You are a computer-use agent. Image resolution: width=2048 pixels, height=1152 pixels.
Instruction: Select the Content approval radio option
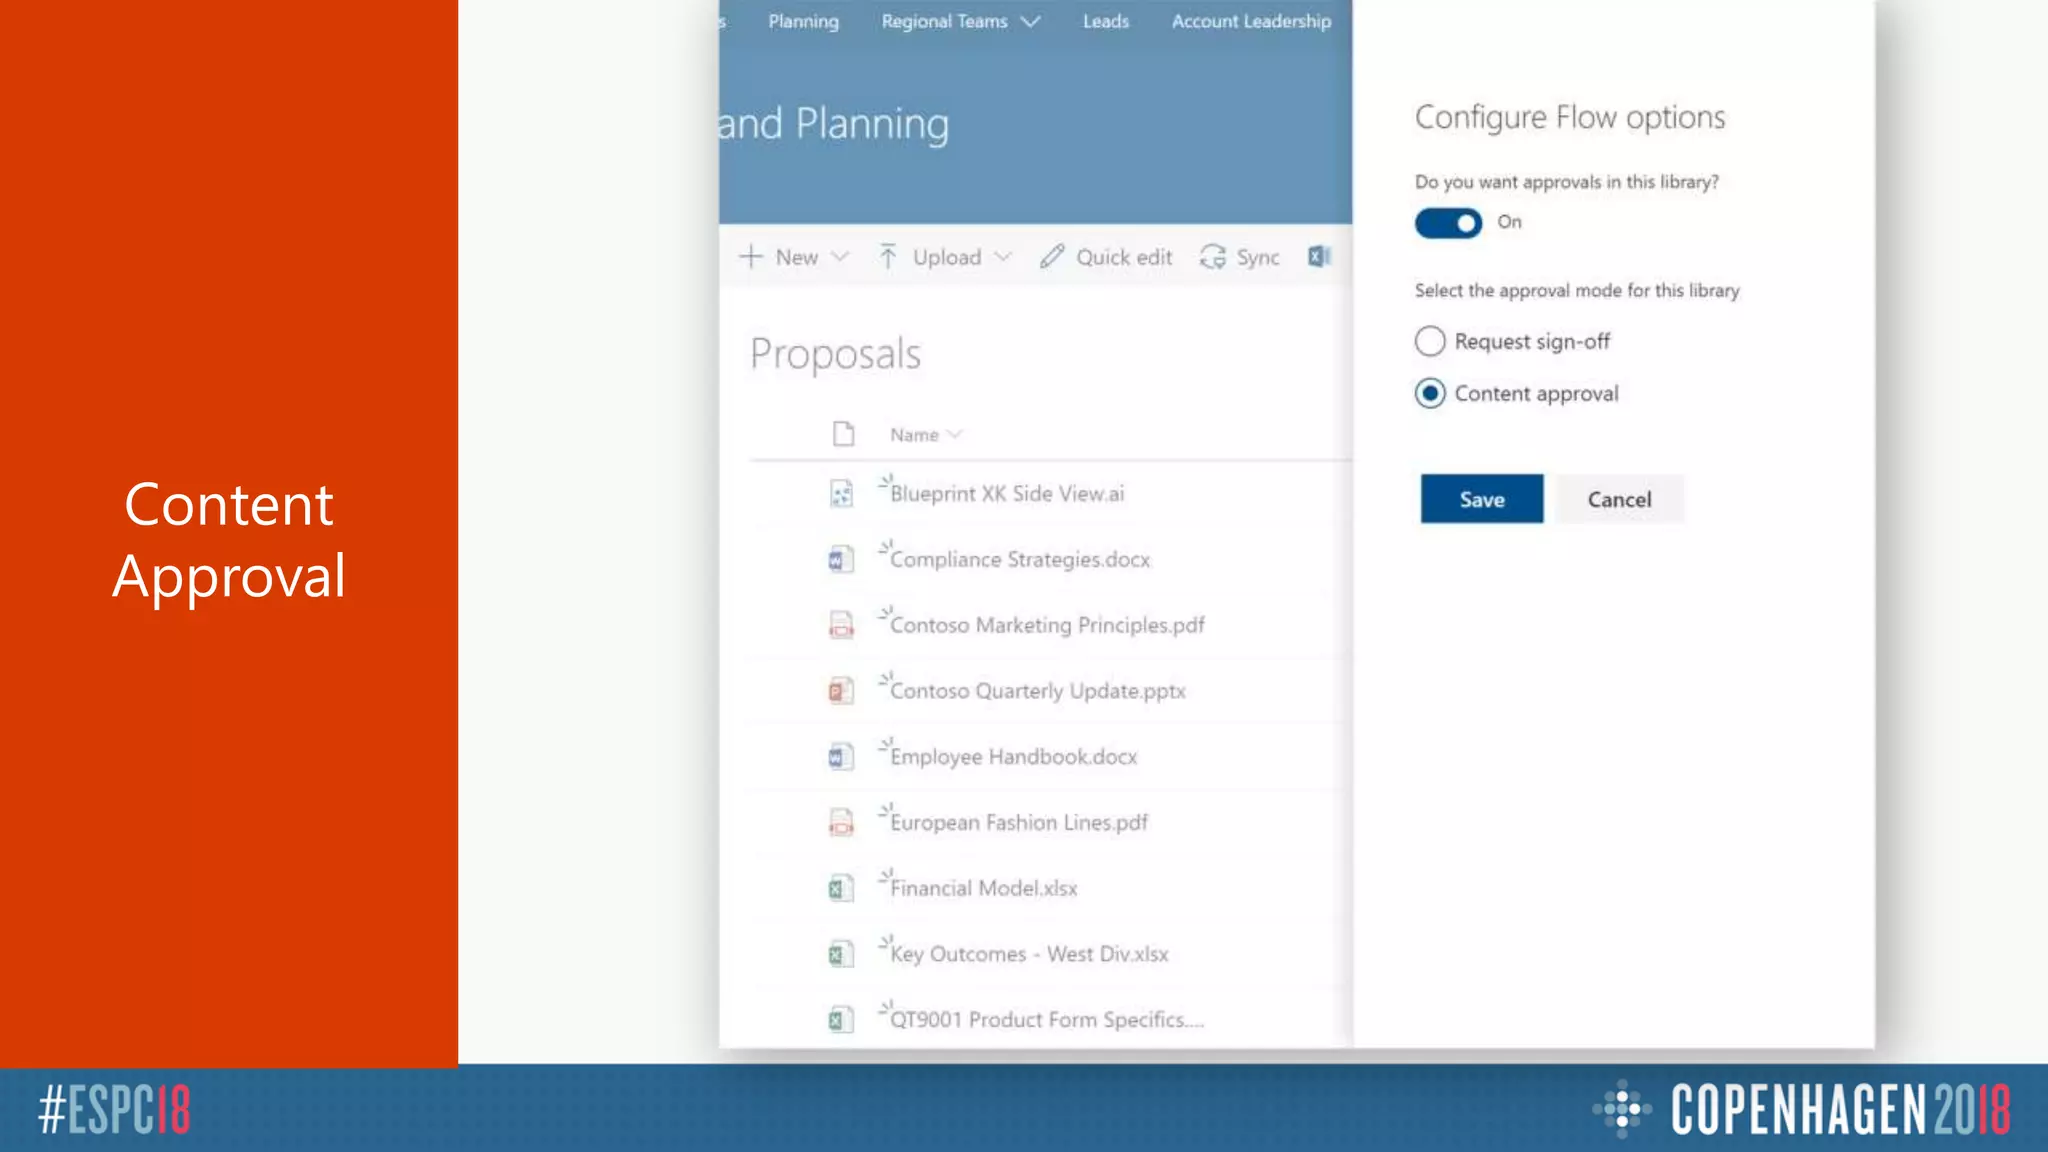(1430, 393)
